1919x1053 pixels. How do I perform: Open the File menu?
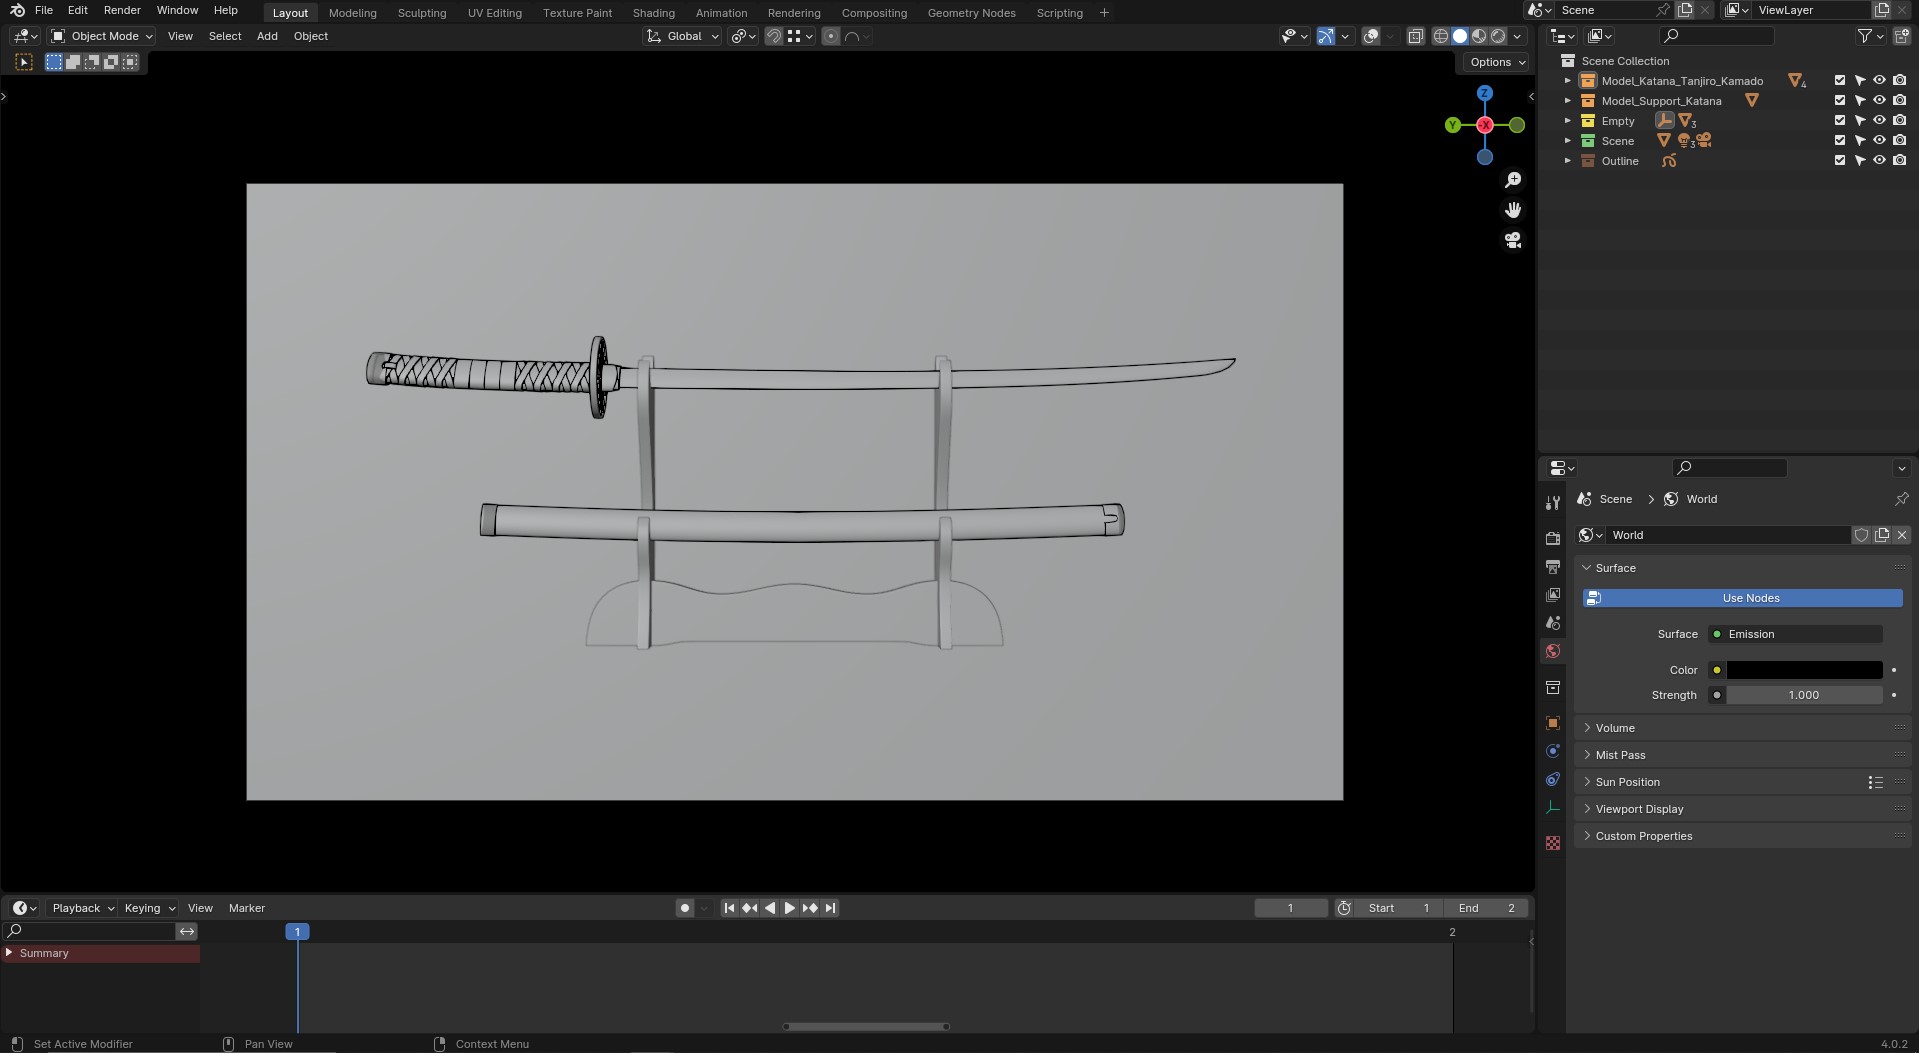pos(44,10)
